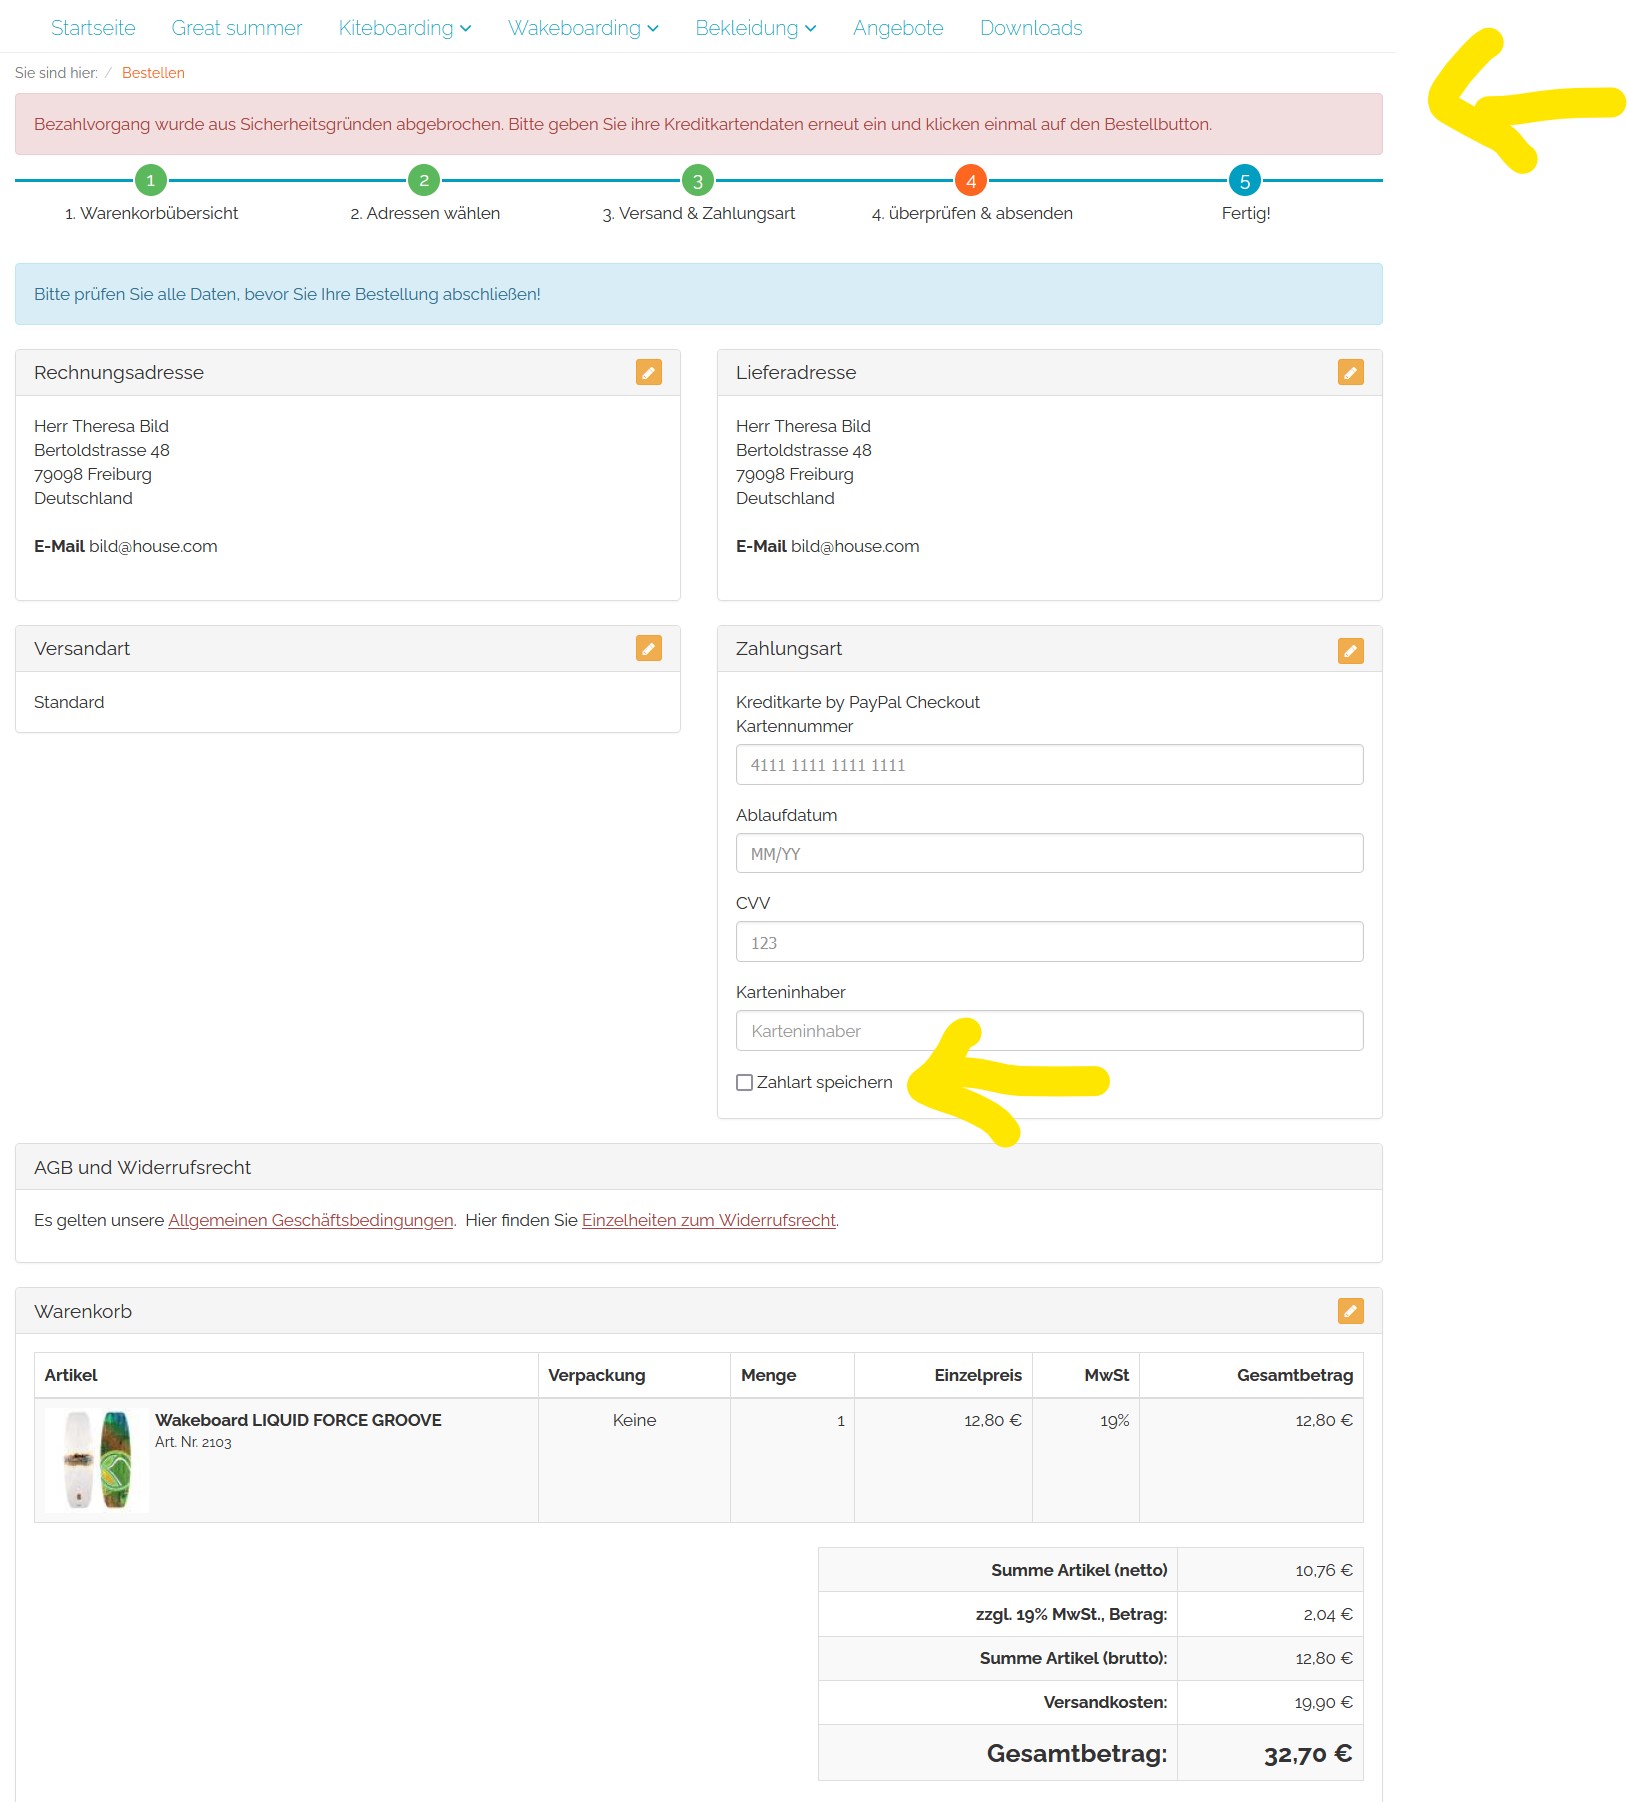Click the Versandart edit pencil icon
This screenshot has width=1627, height=1802.
[x=648, y=649]
